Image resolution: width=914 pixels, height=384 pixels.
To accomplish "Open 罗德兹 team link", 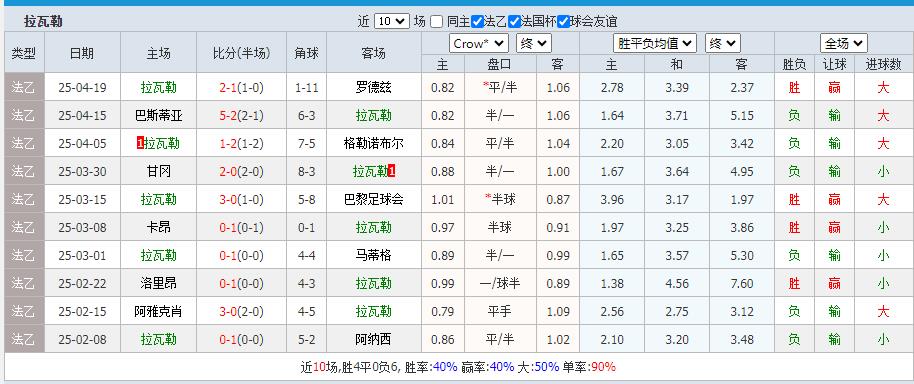I will click(374, 88).
